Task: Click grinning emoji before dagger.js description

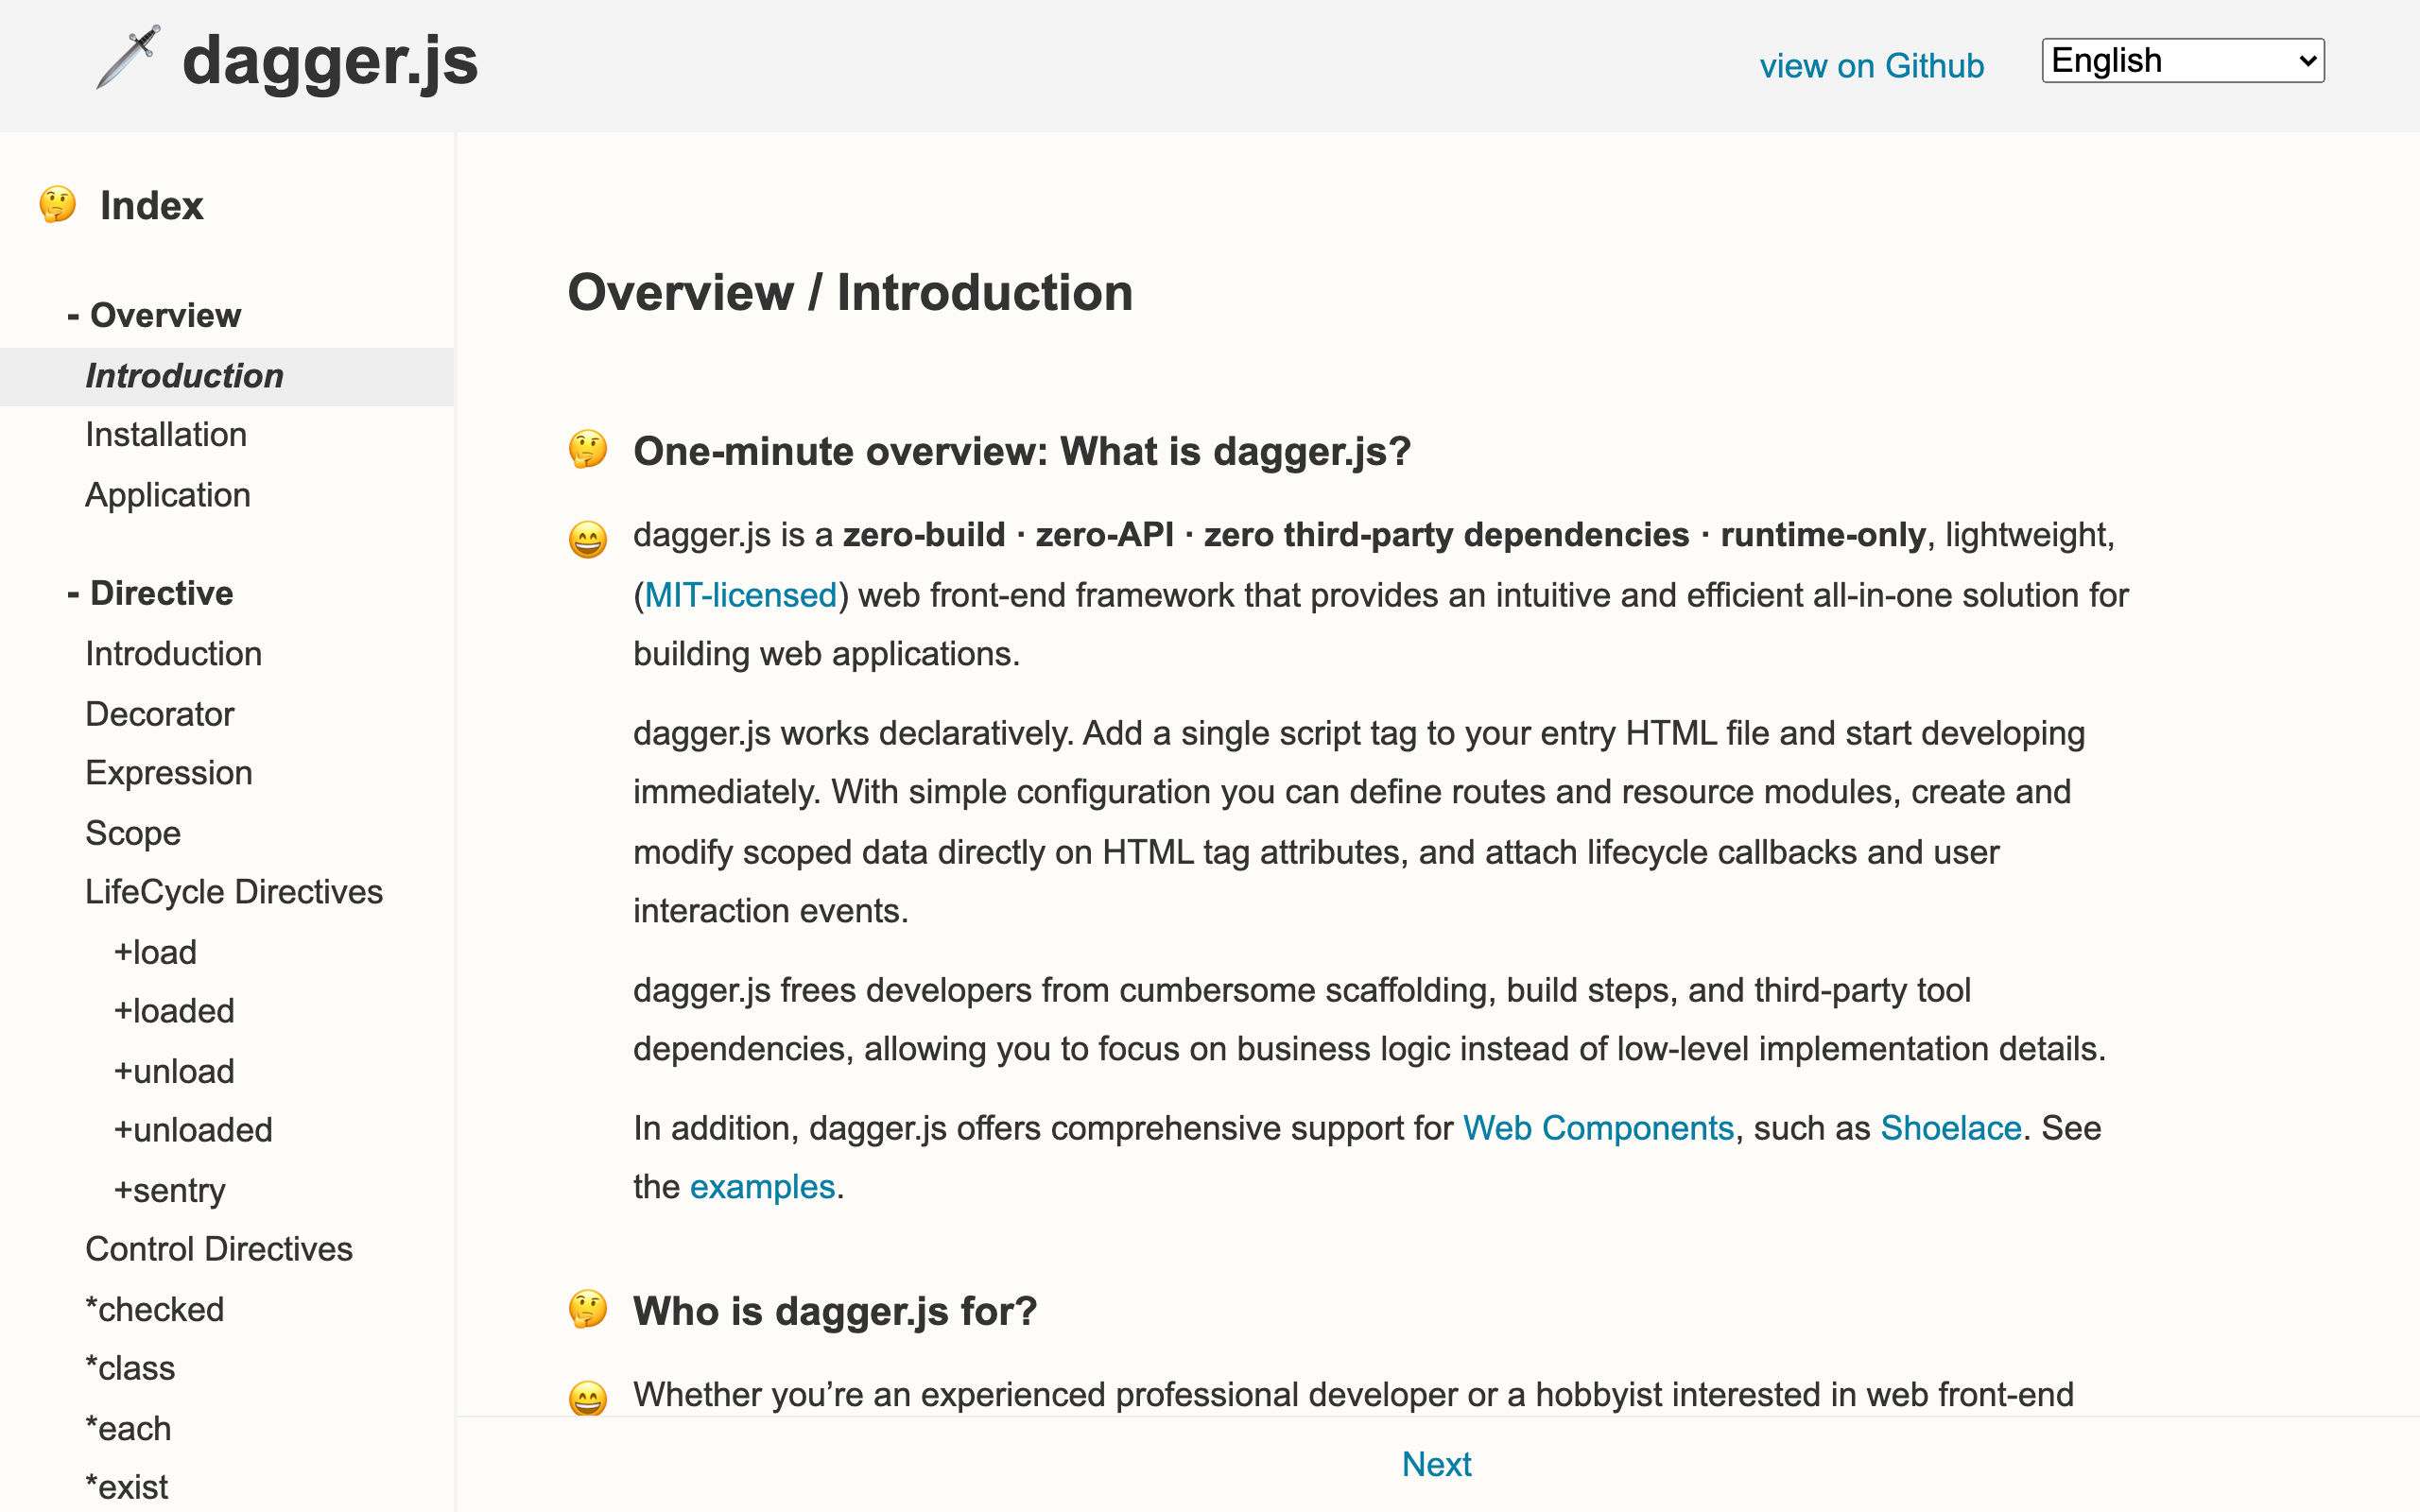Action: [x=588, y=539]
